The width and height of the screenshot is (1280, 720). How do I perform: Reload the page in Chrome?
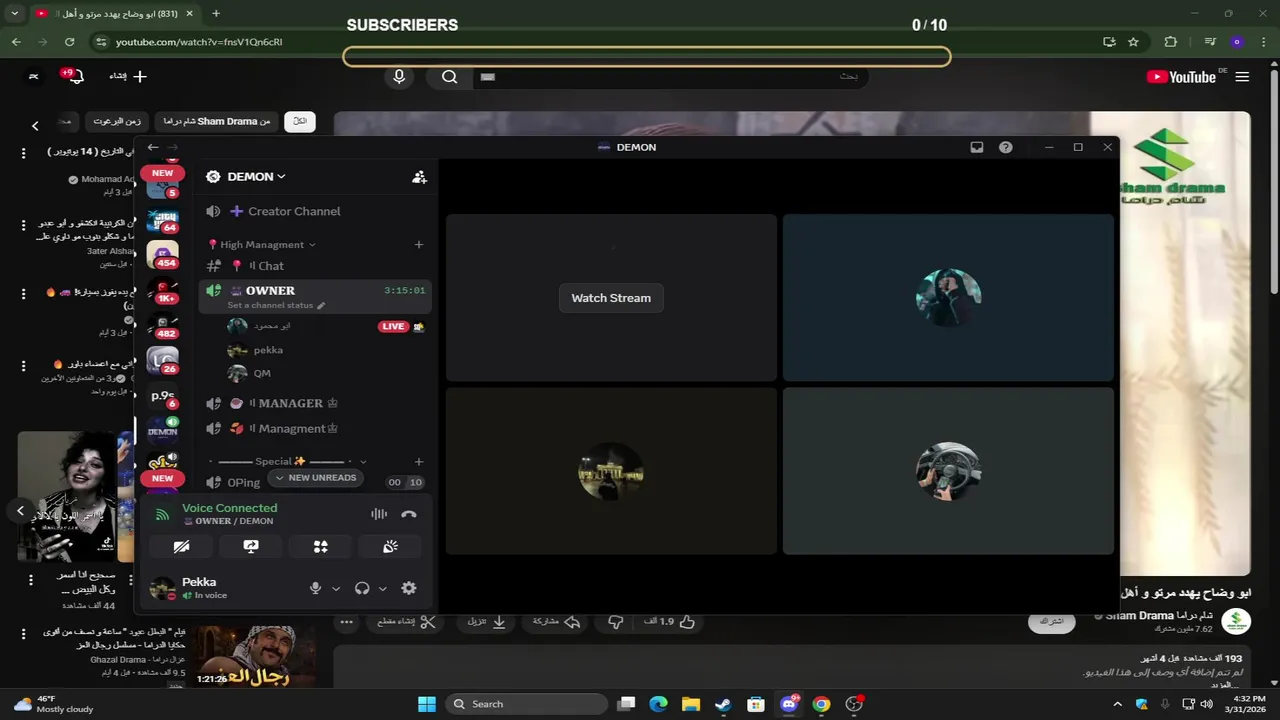point(69,42)
